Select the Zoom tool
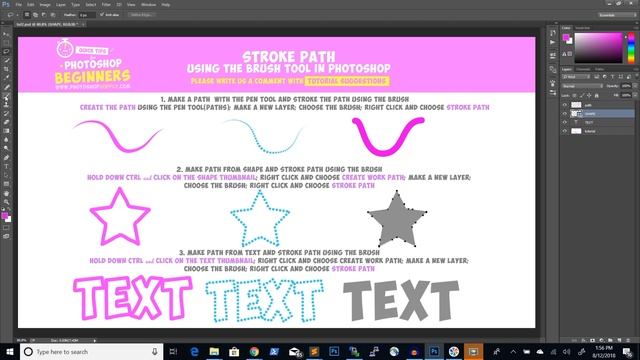Image resolution: width=640 pixels, height=360 pixels. point(6,202)
